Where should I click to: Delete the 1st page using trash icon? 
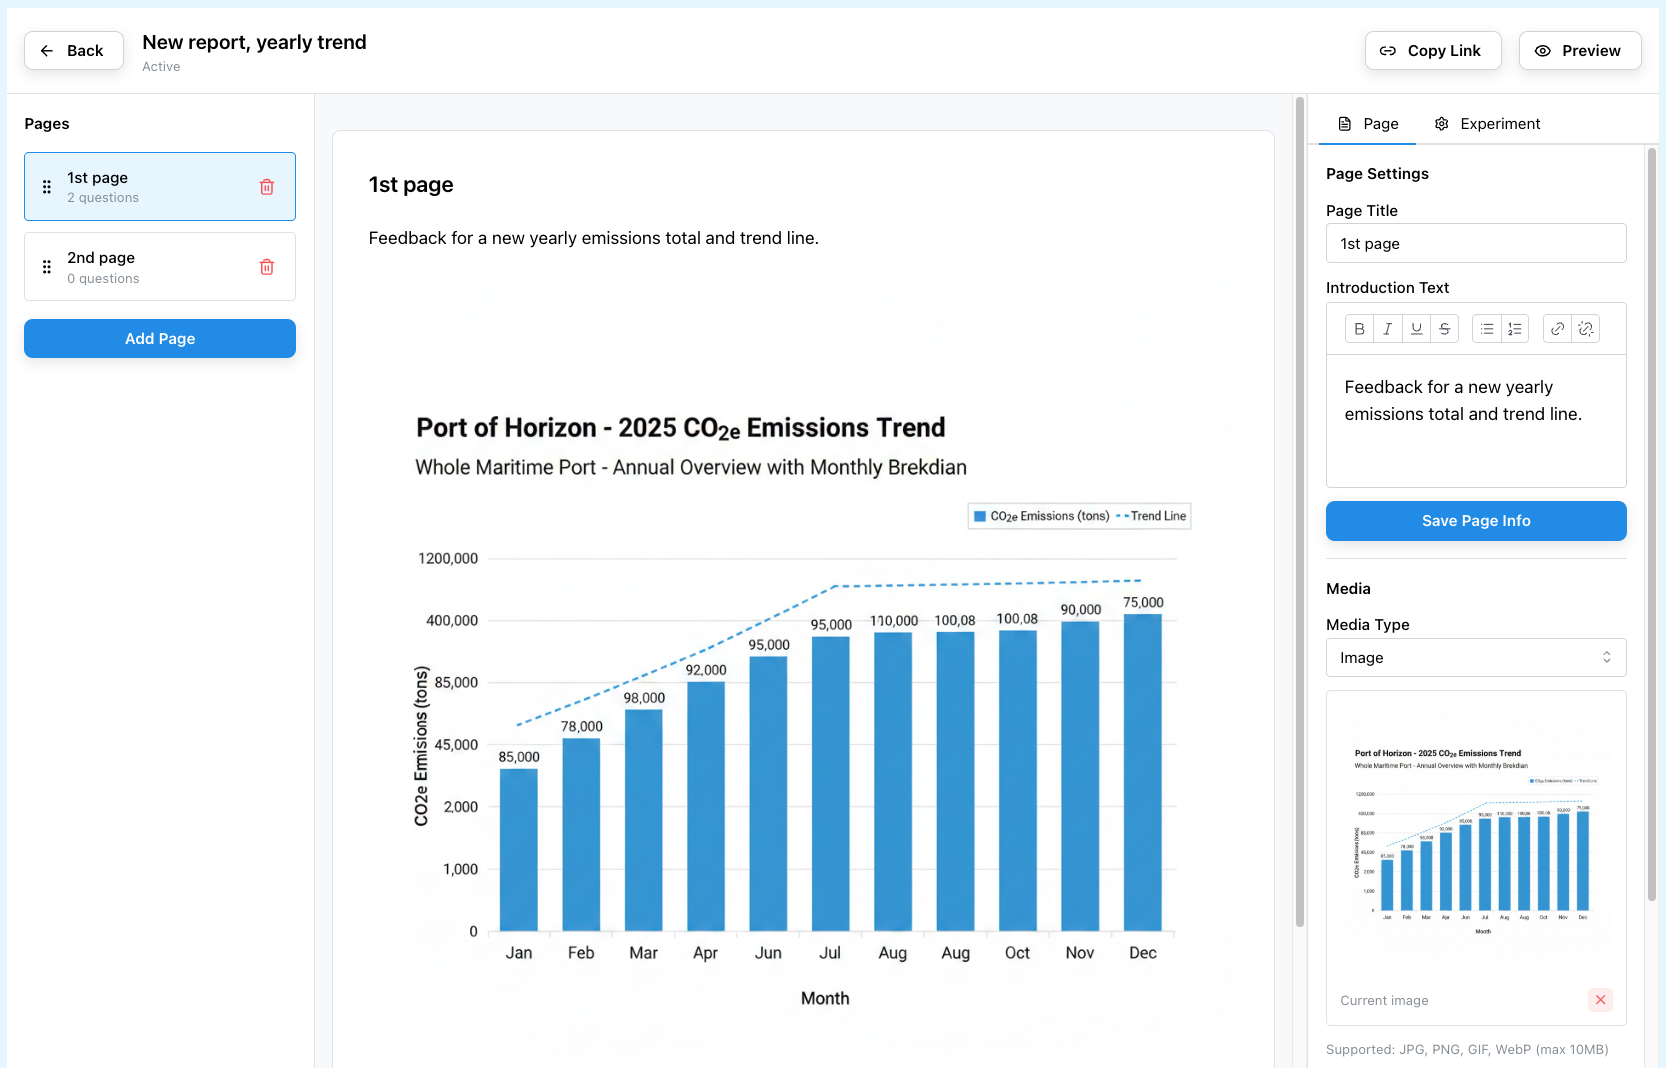[267, 187]
